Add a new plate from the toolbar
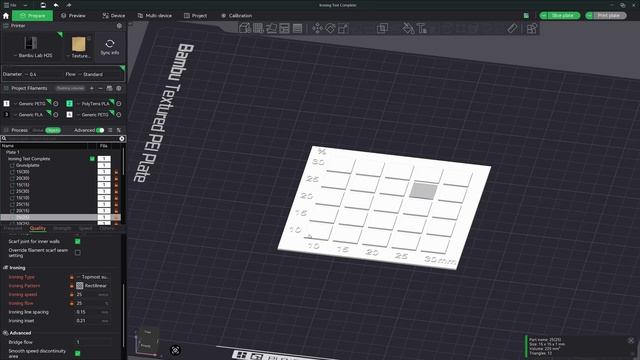 pyautogui.click(x=258, y=28)
